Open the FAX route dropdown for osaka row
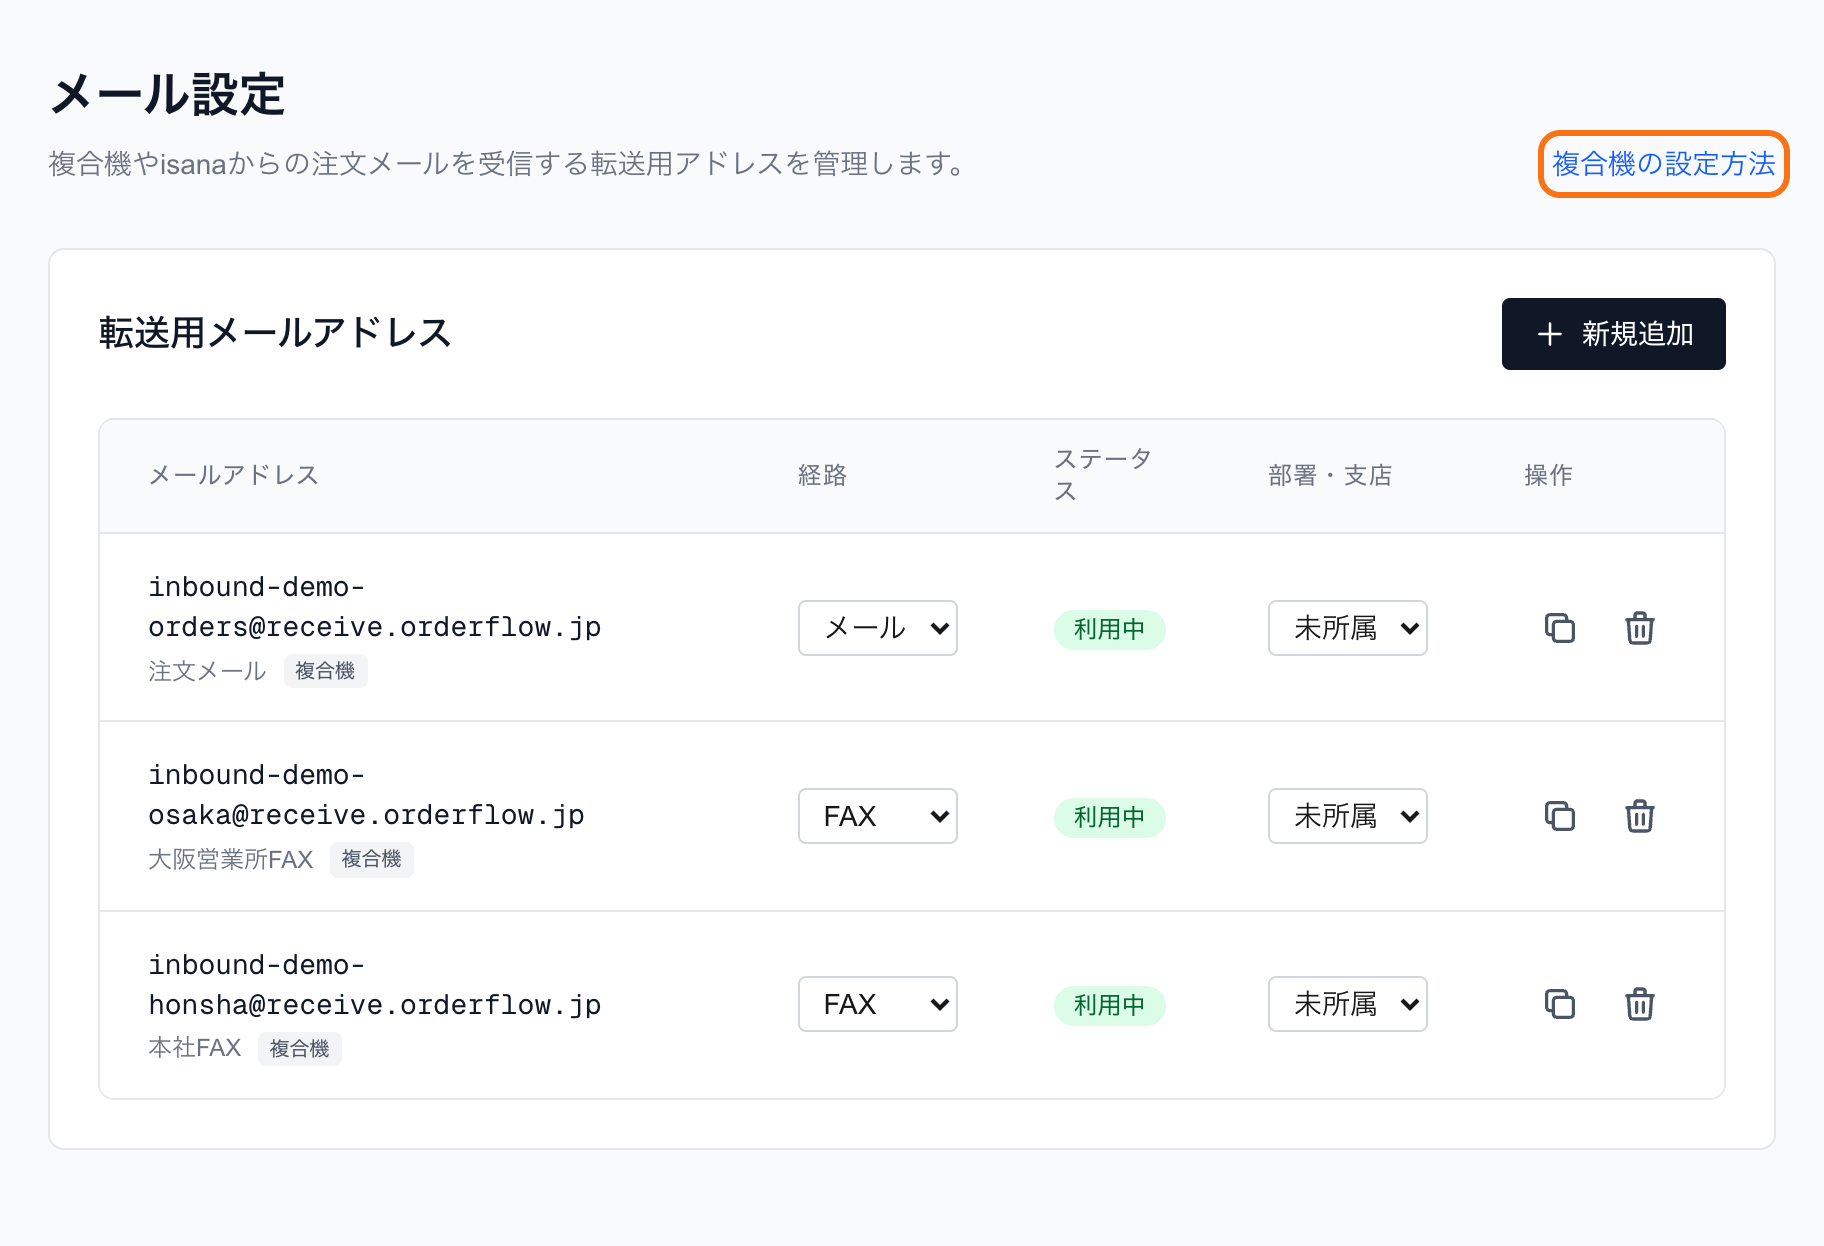Image resolution: width=1824 pixels, height=1246 pixels. point(878,816)
